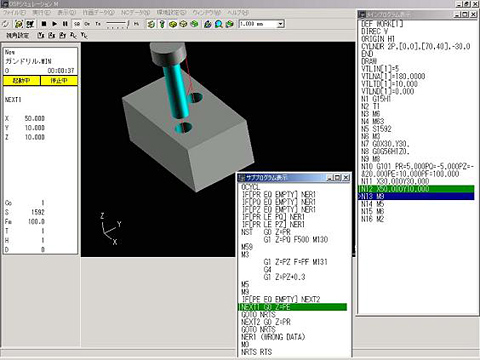Click the YX plane view icon
The image size is (480, 360).
pos(41,35)
